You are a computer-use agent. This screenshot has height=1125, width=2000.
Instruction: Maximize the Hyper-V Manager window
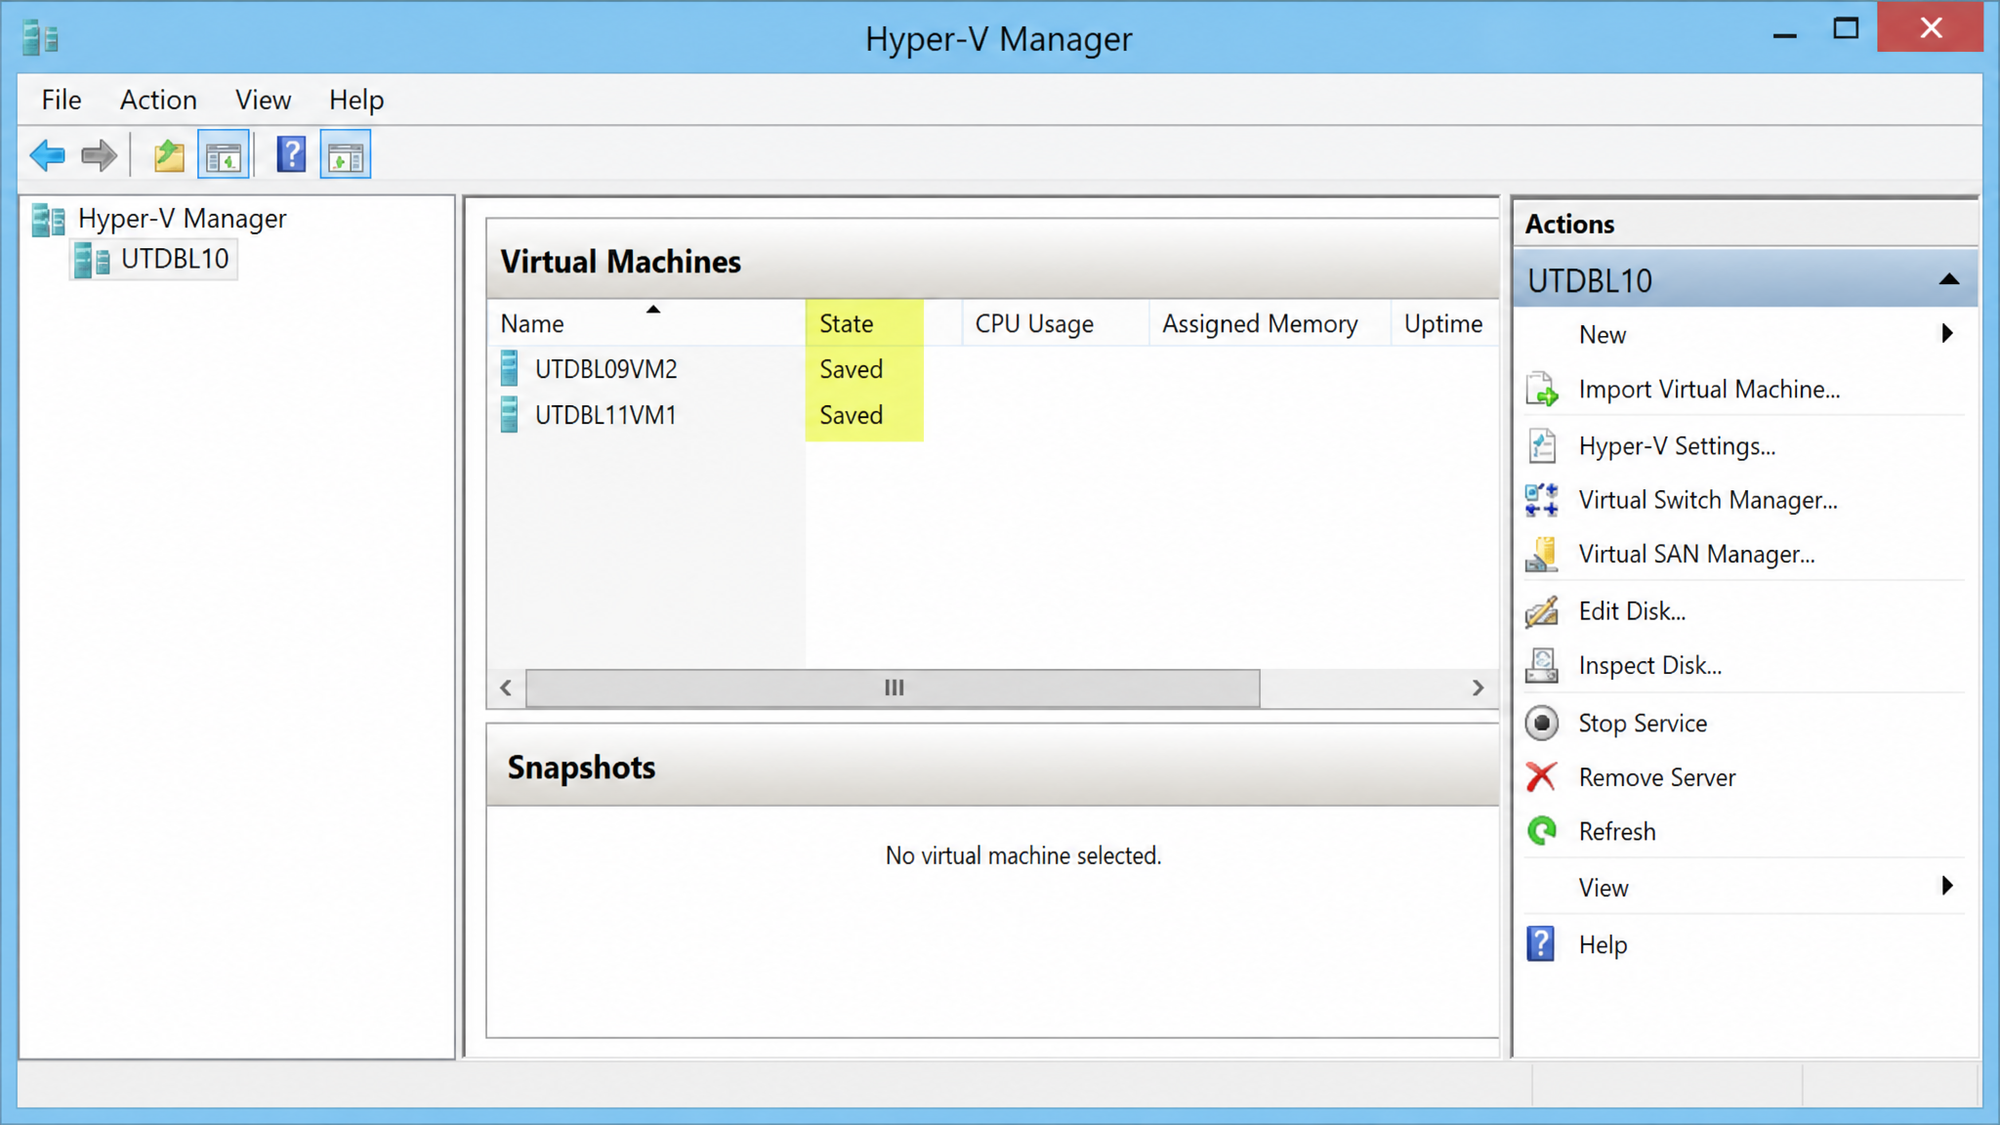(1846, 28)
